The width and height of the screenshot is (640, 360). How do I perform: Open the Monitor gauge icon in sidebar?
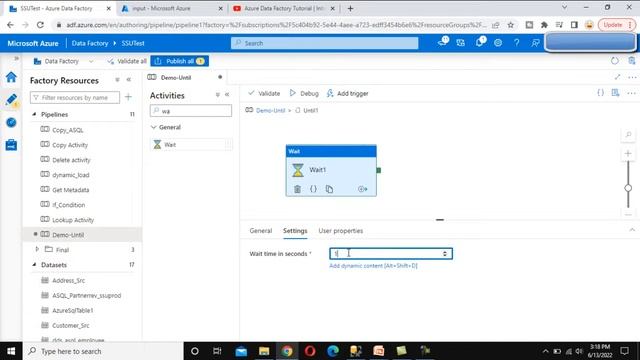coord(11,122)
